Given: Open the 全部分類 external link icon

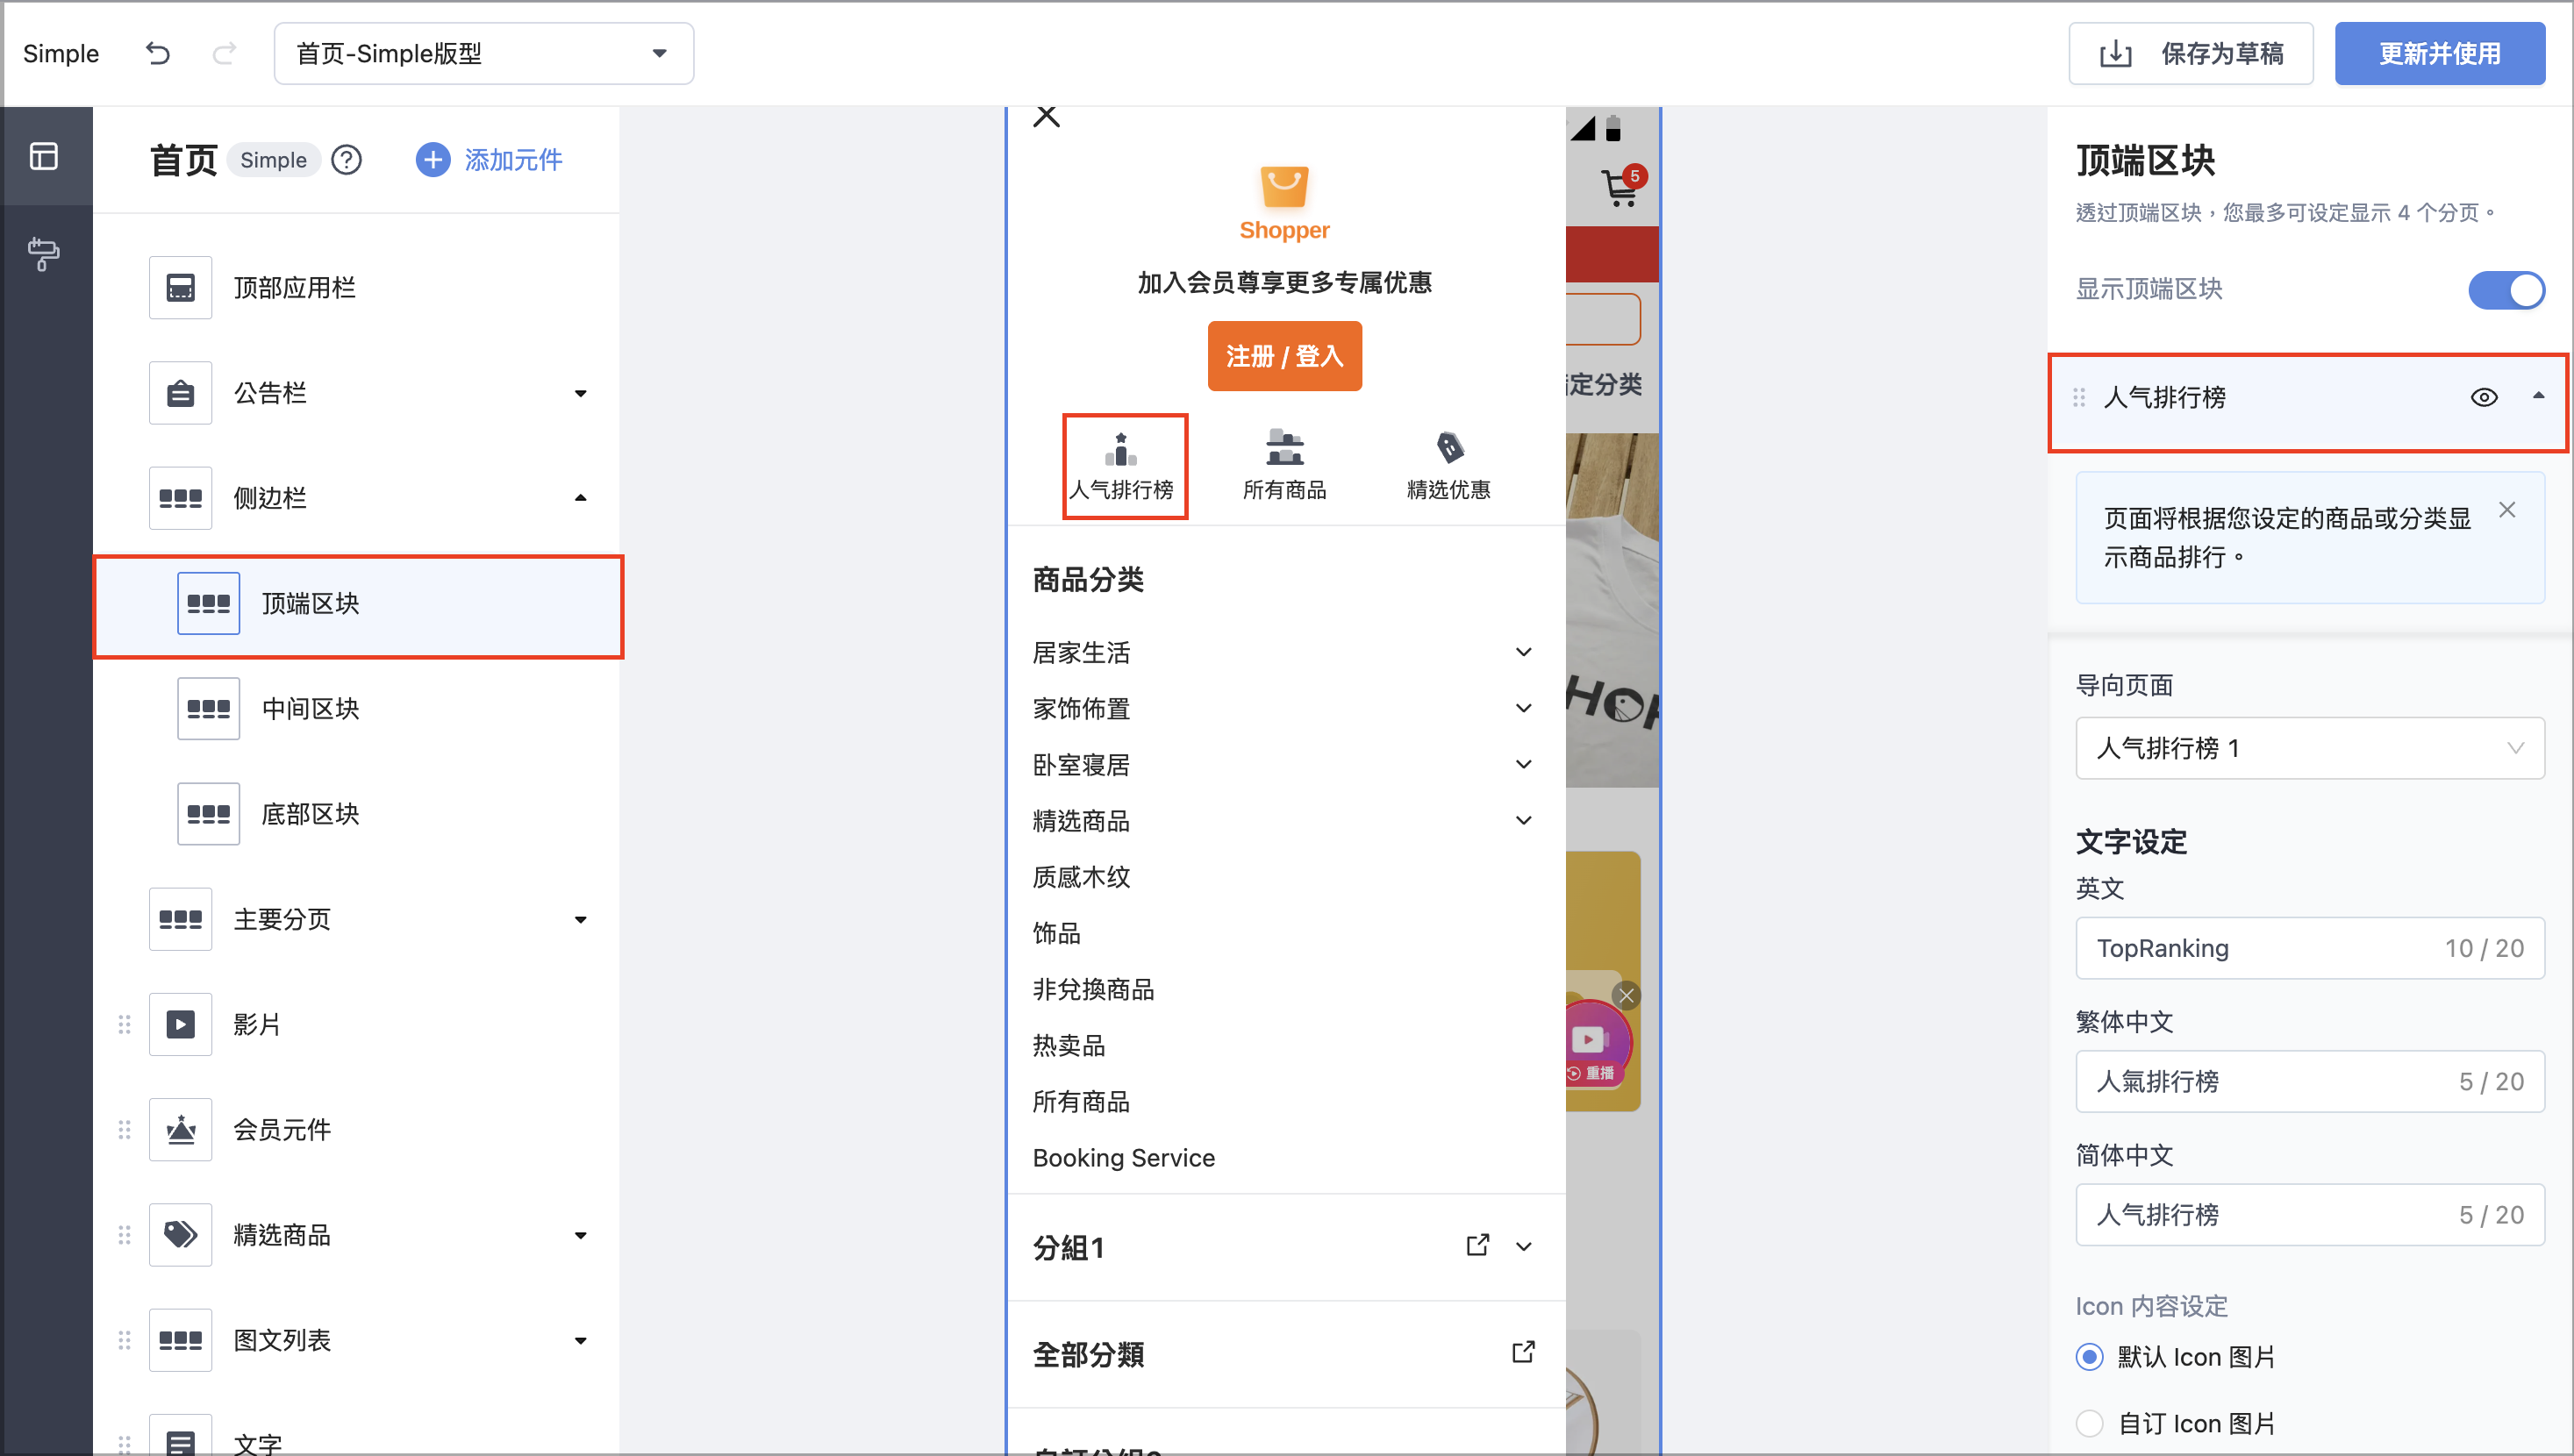Looking at the screenshot, I should (x=1522, y=1353).
